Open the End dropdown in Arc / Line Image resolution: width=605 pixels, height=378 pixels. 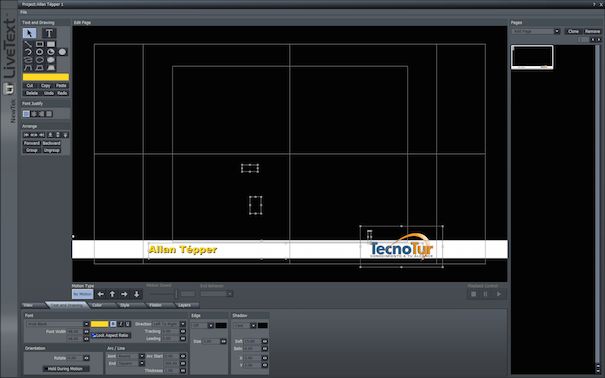point(142,363)
